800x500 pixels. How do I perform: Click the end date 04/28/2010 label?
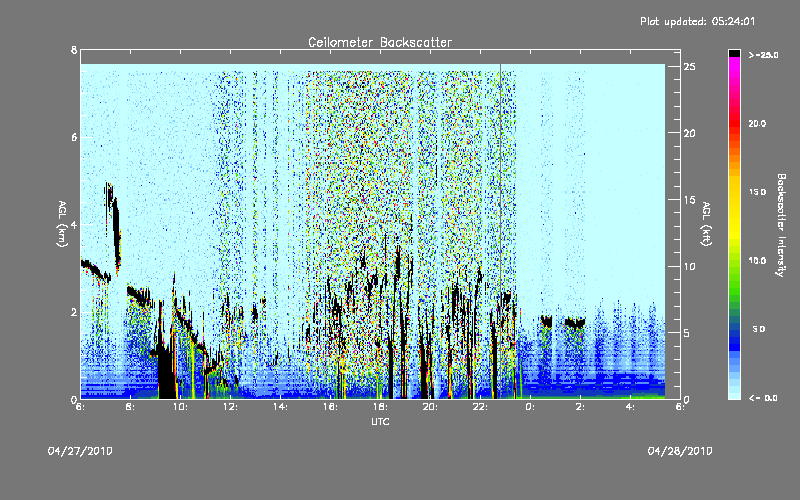pyautogui.click(x=680, y=451)
